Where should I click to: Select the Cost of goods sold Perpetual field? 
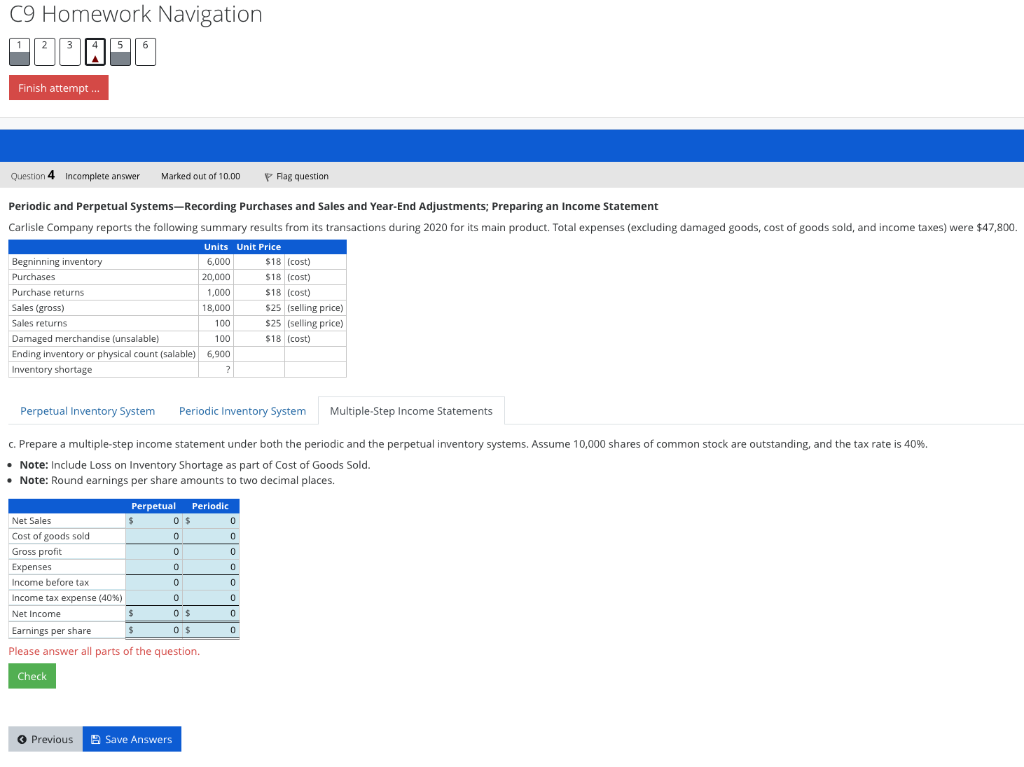coord(155,535)
